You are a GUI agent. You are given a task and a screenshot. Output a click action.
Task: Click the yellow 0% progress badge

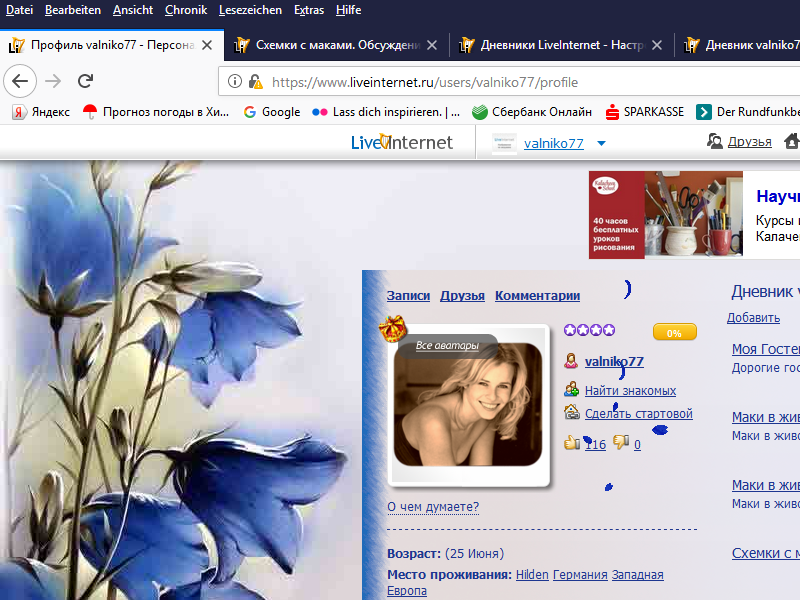pyautogui.click(x=674, y=333)
